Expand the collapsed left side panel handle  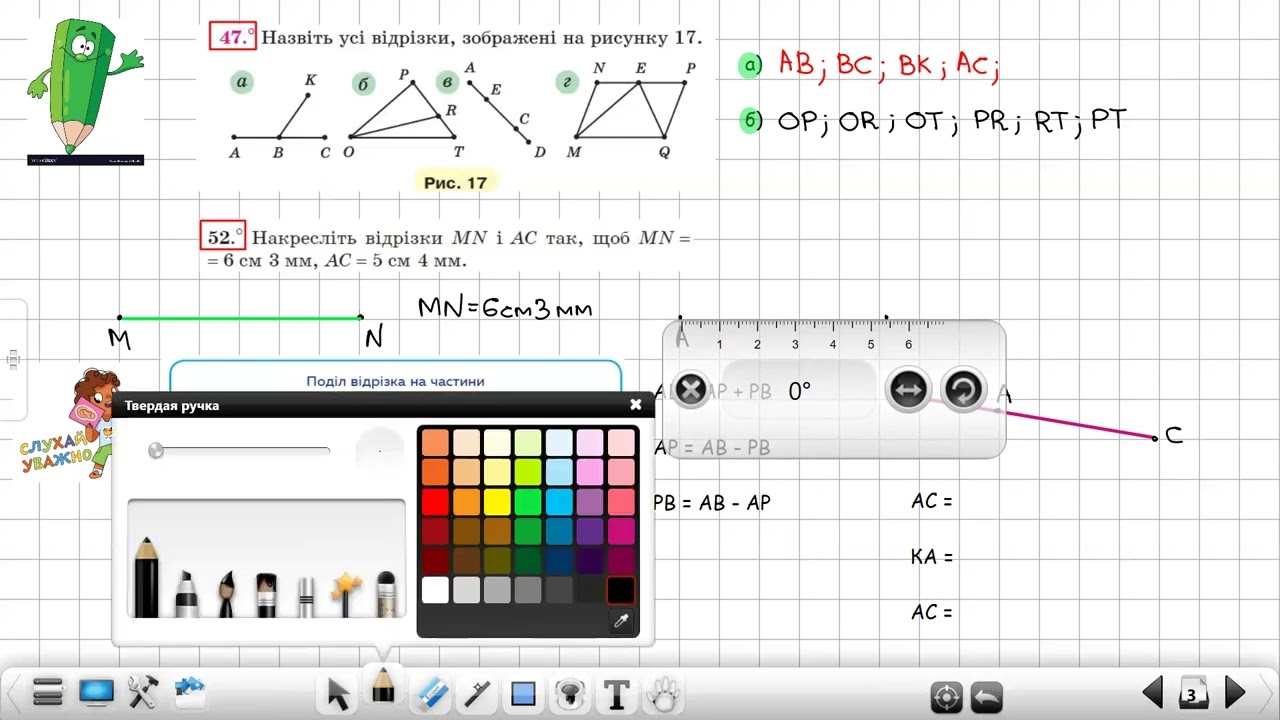click(x=13, y=360)
